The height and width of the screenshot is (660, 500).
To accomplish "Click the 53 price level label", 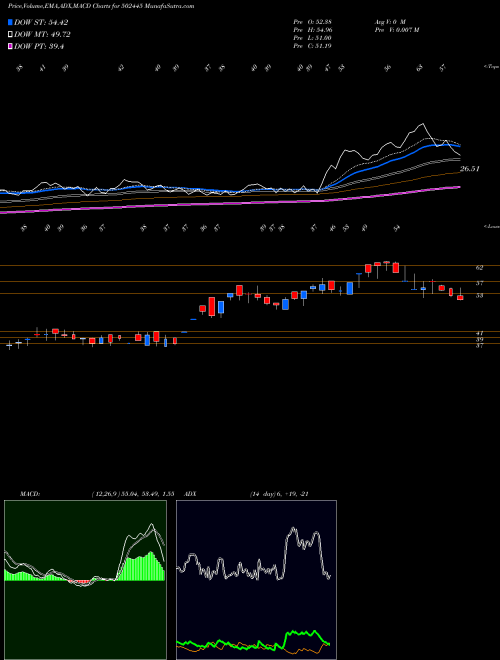I will coord(479,295).
